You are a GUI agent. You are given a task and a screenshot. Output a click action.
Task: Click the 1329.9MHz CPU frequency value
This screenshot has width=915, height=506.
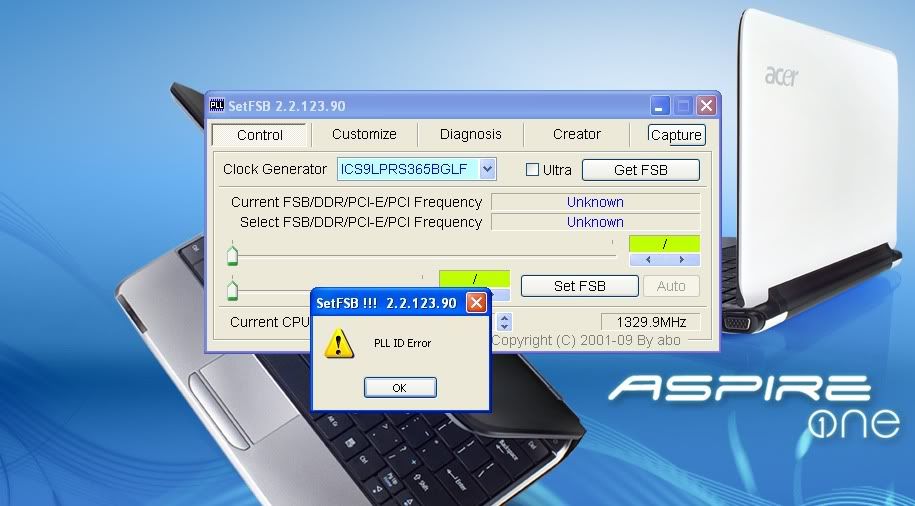651,322
